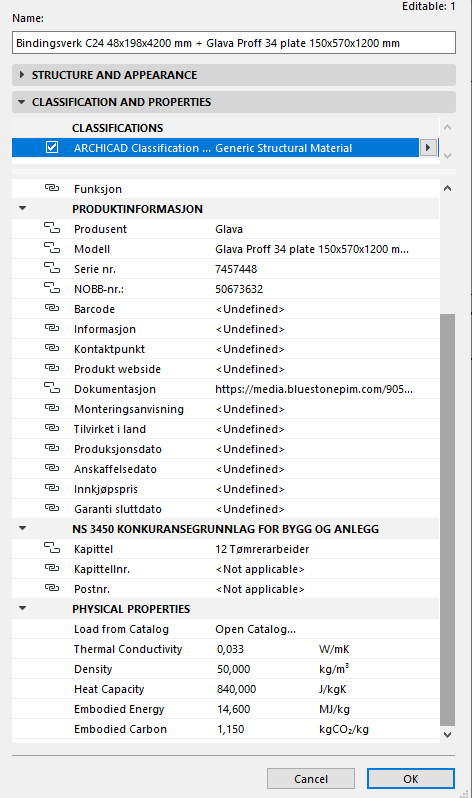Click the Produsent value Glava
Viewport: 472px width, 798px height.
point(229,229)
